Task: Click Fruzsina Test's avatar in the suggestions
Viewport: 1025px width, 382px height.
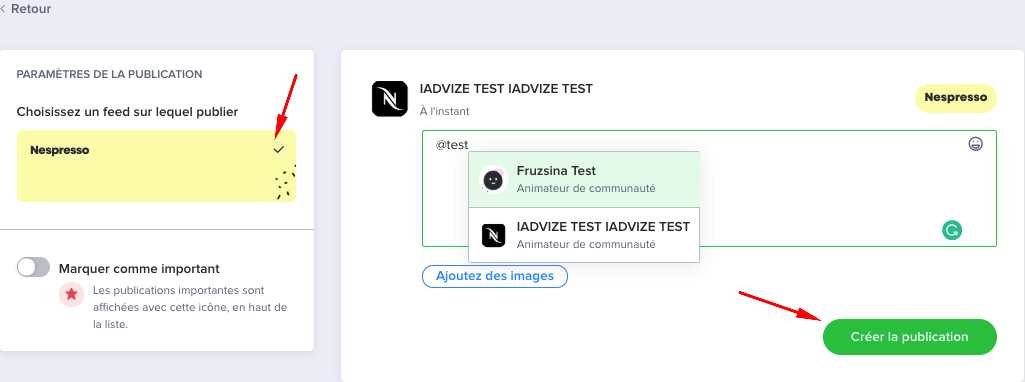Action: 494,179
